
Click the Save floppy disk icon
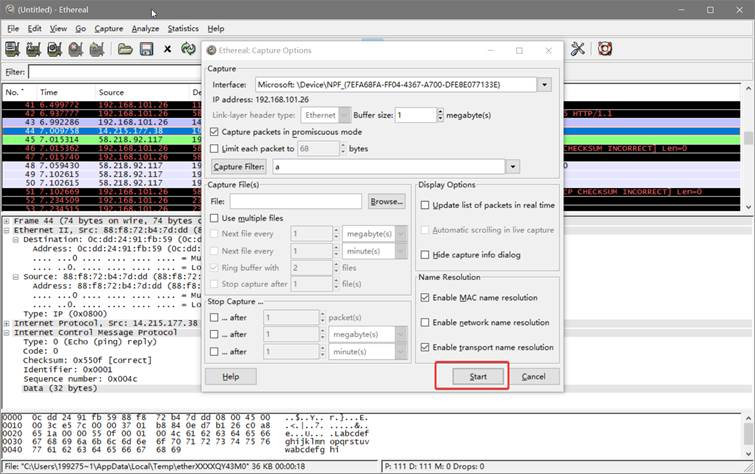tap(146, 49)
